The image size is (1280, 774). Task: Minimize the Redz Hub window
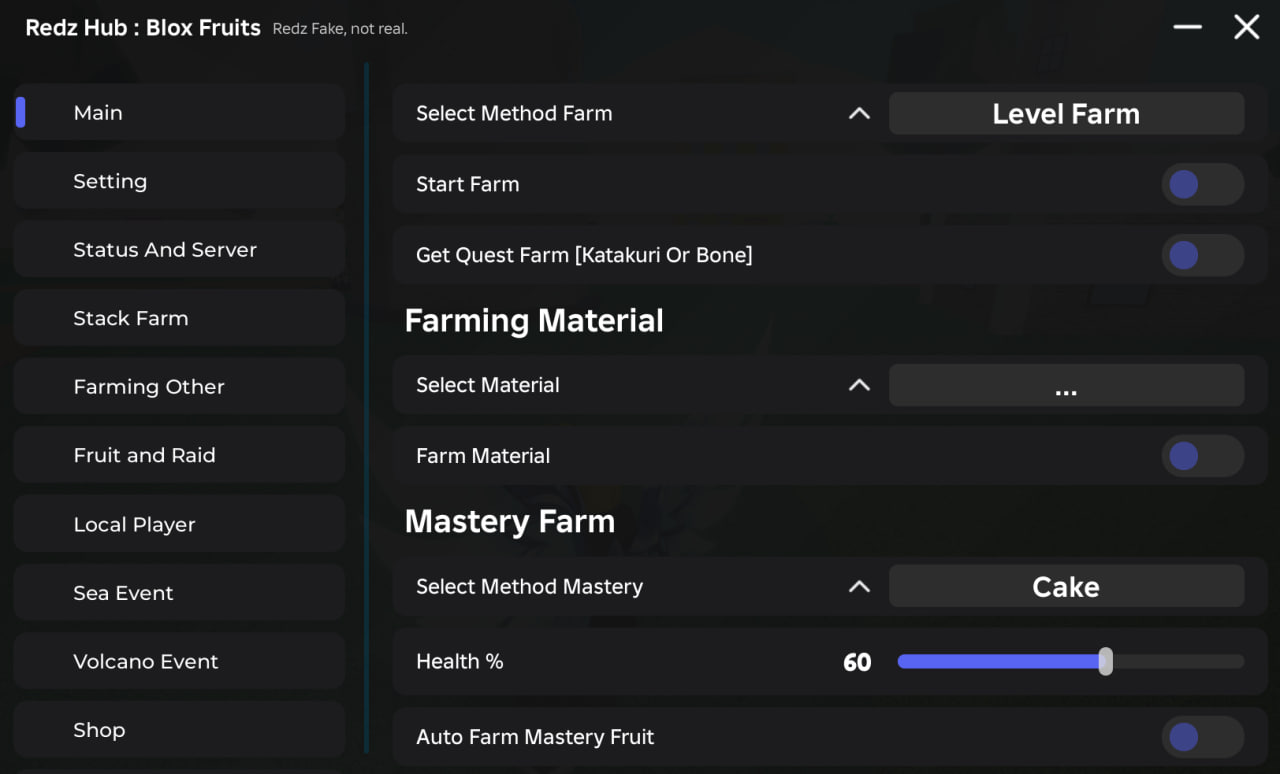click(x=1187, y=27)
